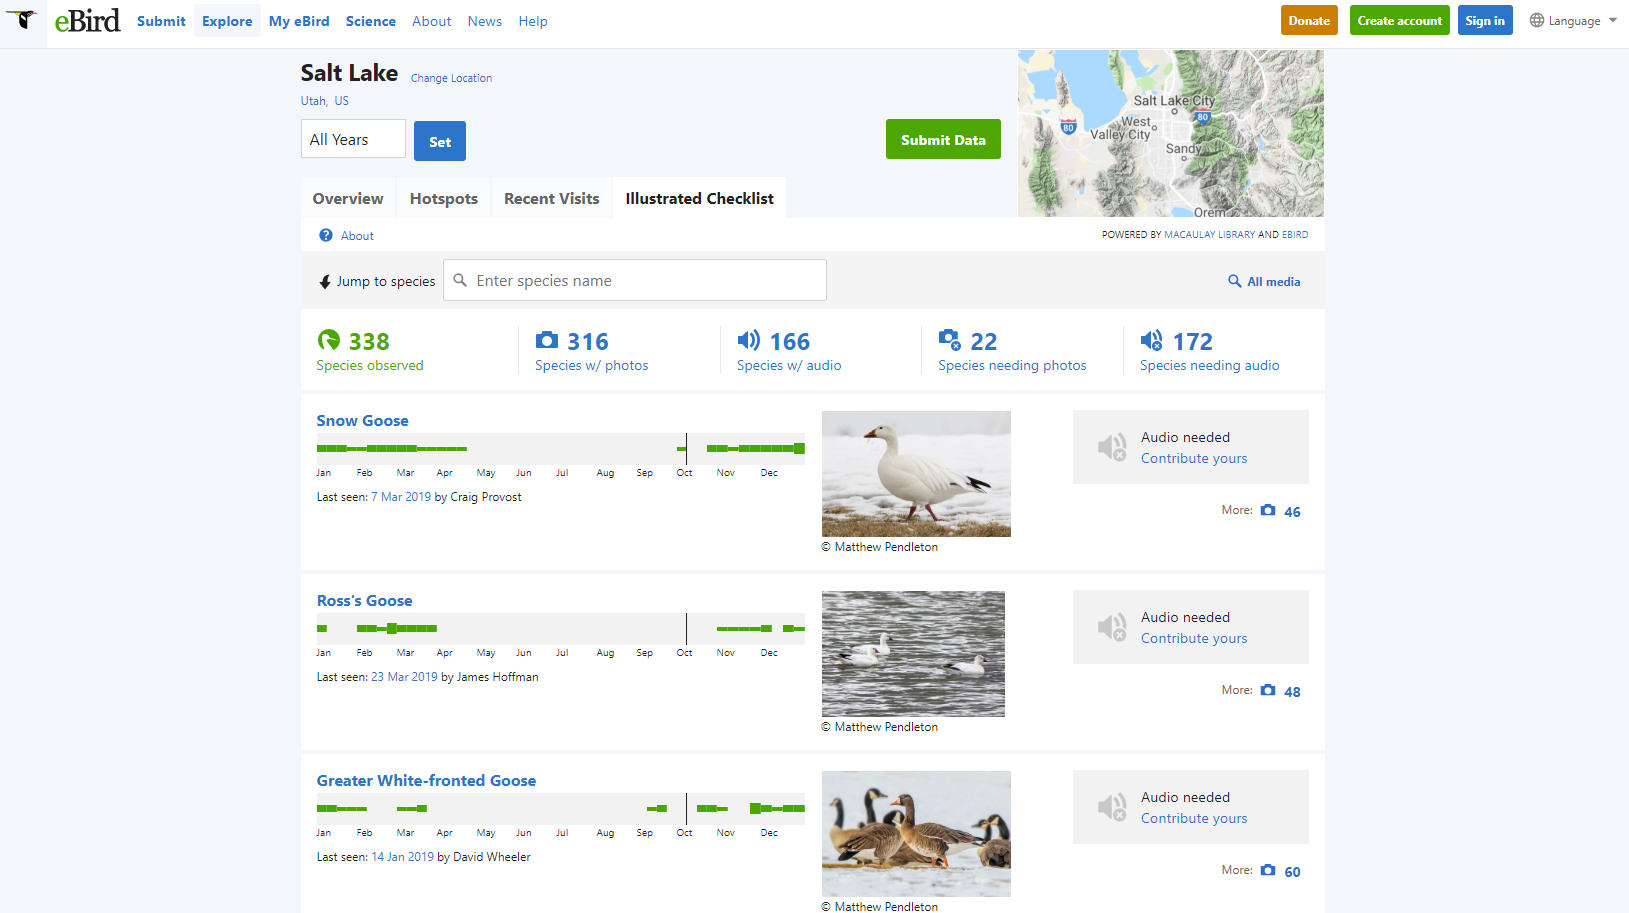This screenshot has height=913, width=1629.
Task: Open the Explore menu item
Action: coord(227,21)
